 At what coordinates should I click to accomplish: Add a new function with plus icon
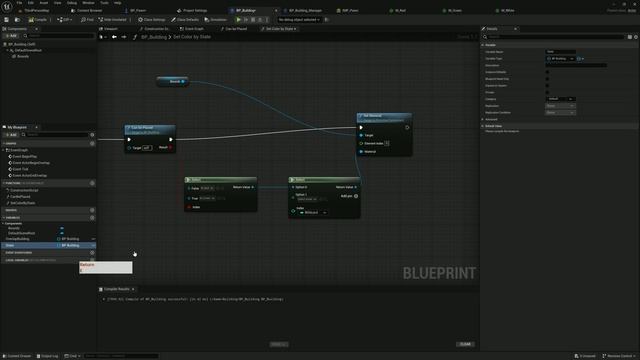[x=92, y=183]
